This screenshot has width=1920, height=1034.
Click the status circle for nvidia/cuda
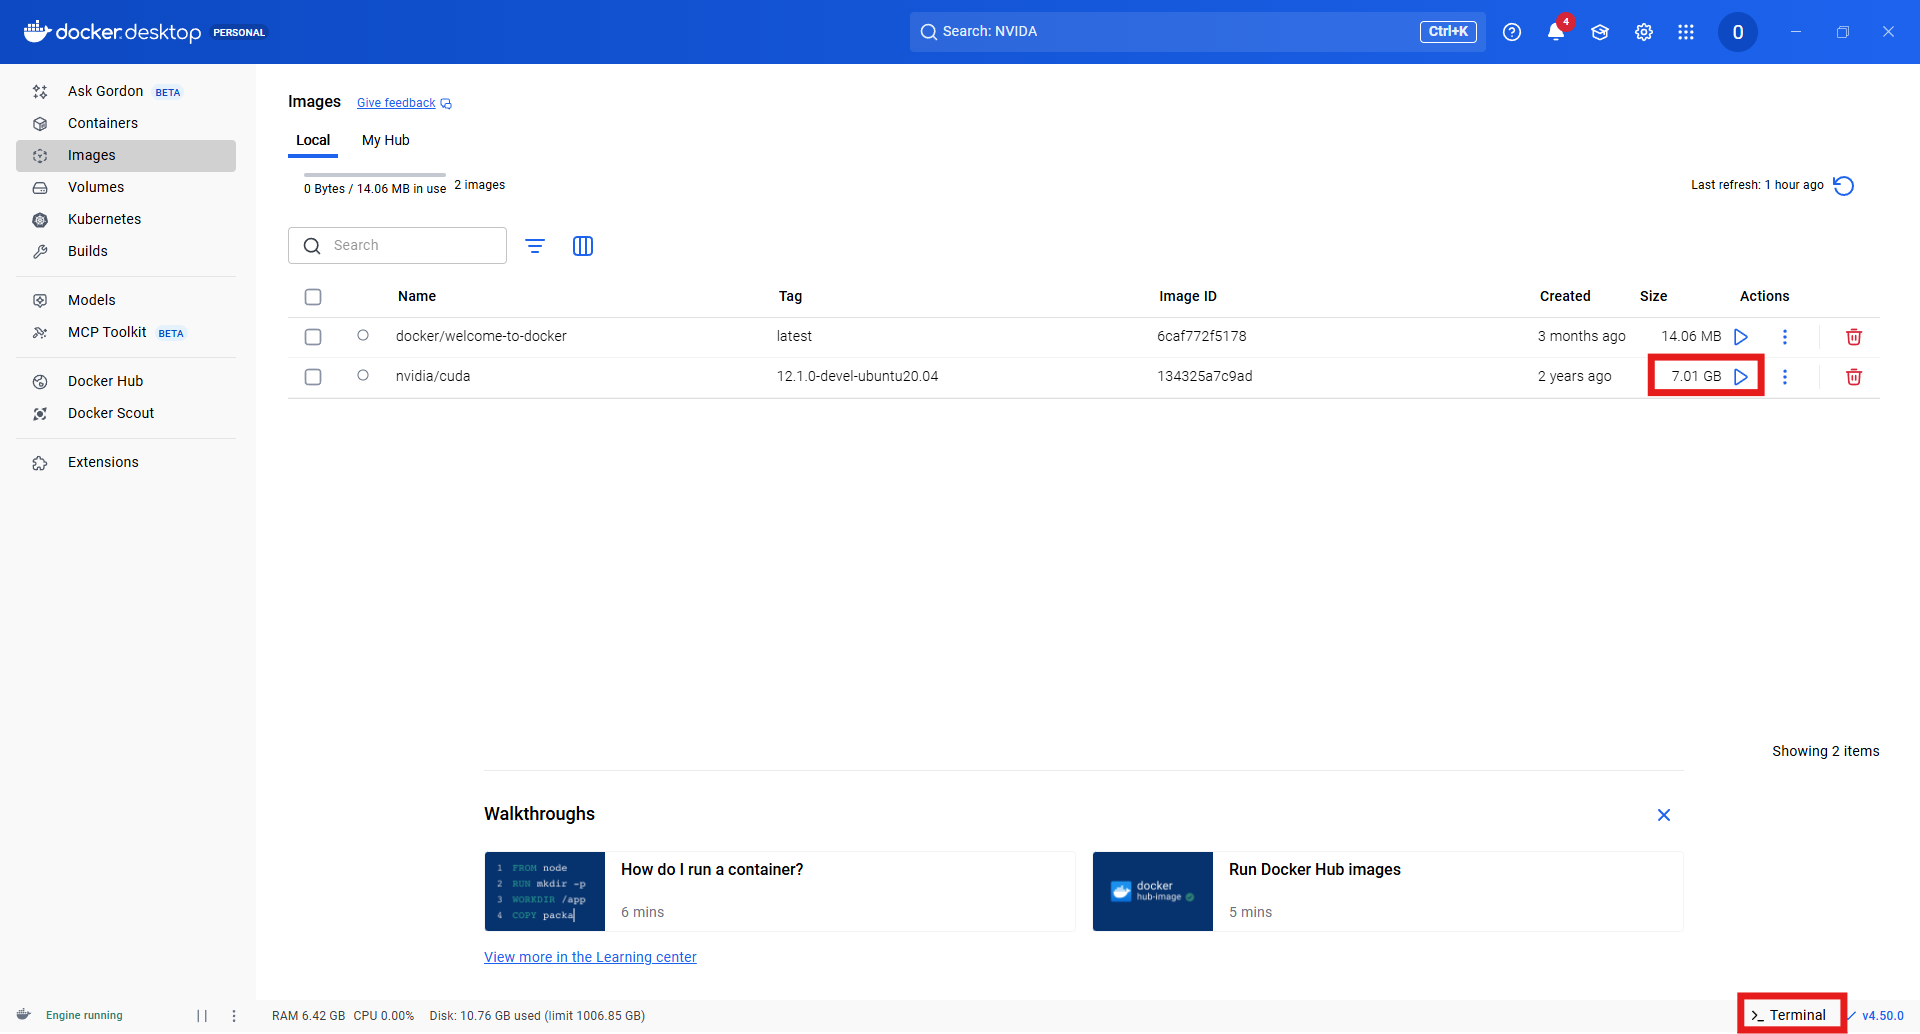click(x=363, y=375)
